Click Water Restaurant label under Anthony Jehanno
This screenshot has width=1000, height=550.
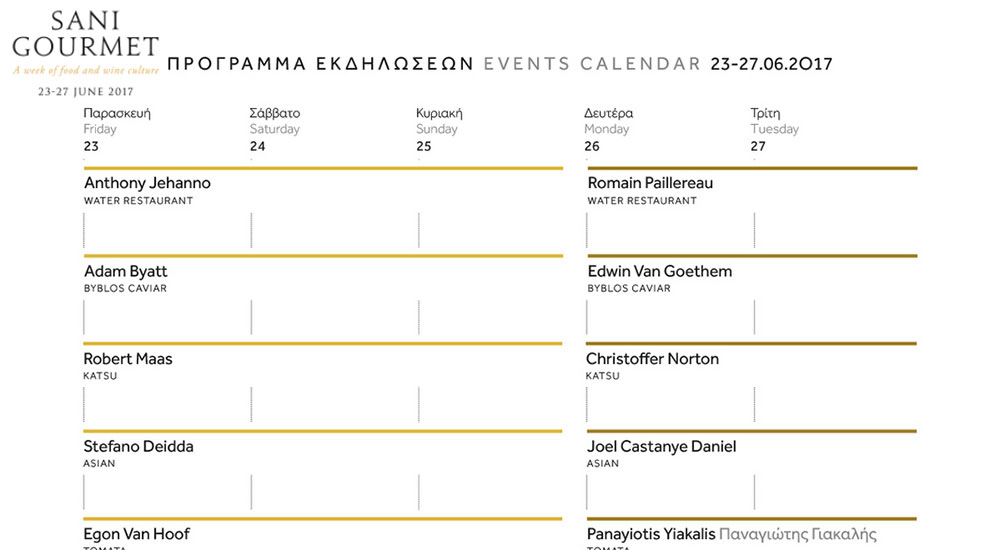tap(138, 200)
